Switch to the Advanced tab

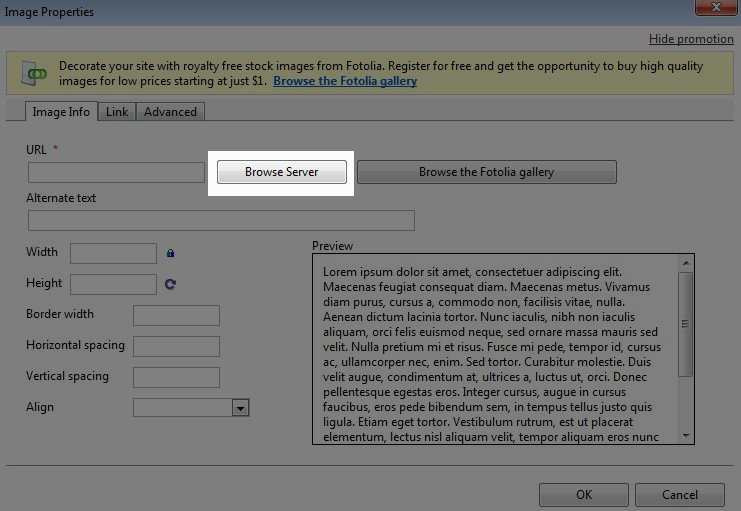point(170,112)
